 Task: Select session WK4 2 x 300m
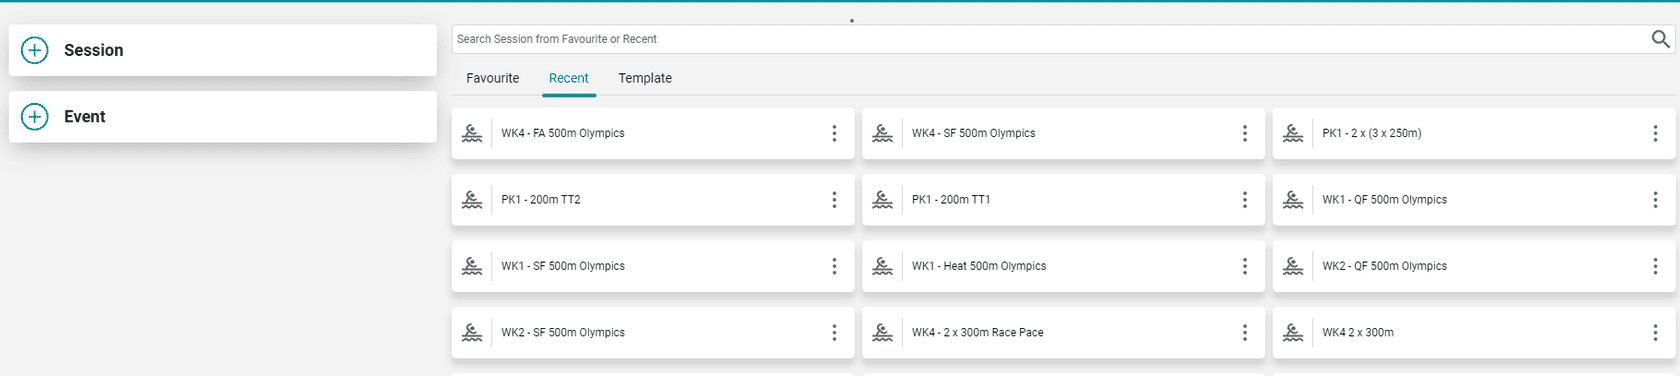point(1474,333)
